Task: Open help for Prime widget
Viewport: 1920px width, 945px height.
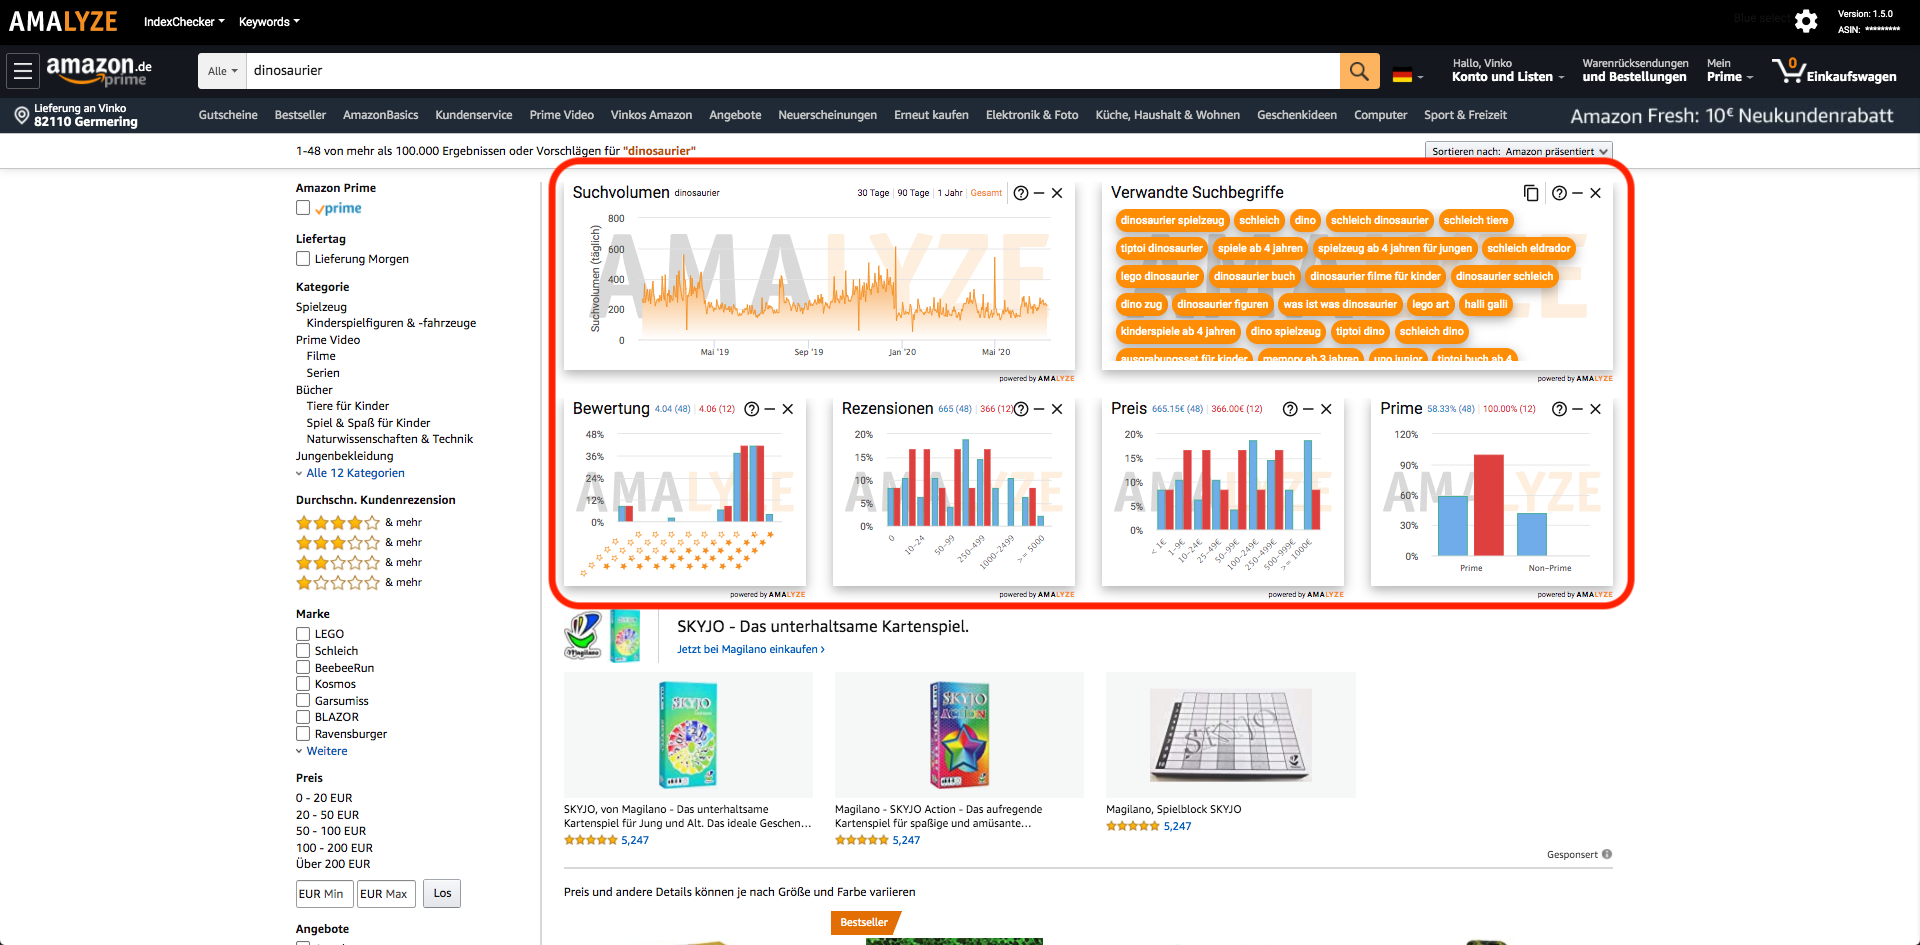Action: tap(1559, 409)
